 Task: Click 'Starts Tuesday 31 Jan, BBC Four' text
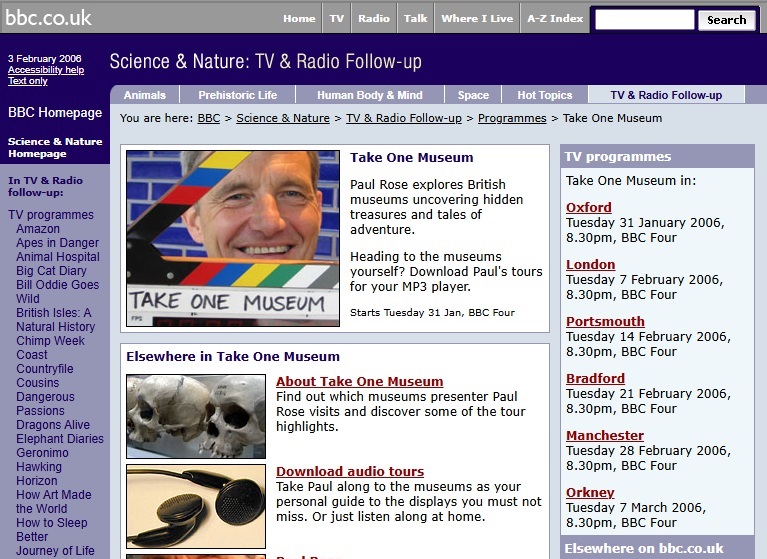432,313
